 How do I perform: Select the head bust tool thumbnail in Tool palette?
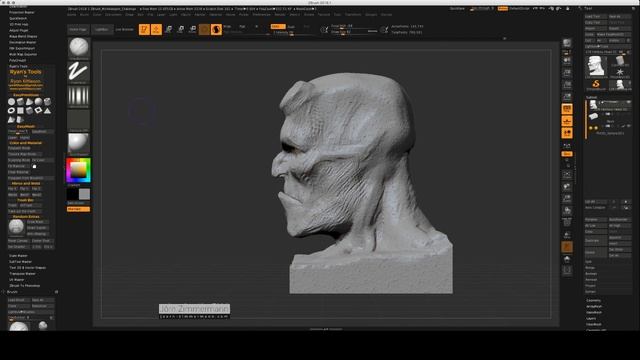(x=597, y=66)
